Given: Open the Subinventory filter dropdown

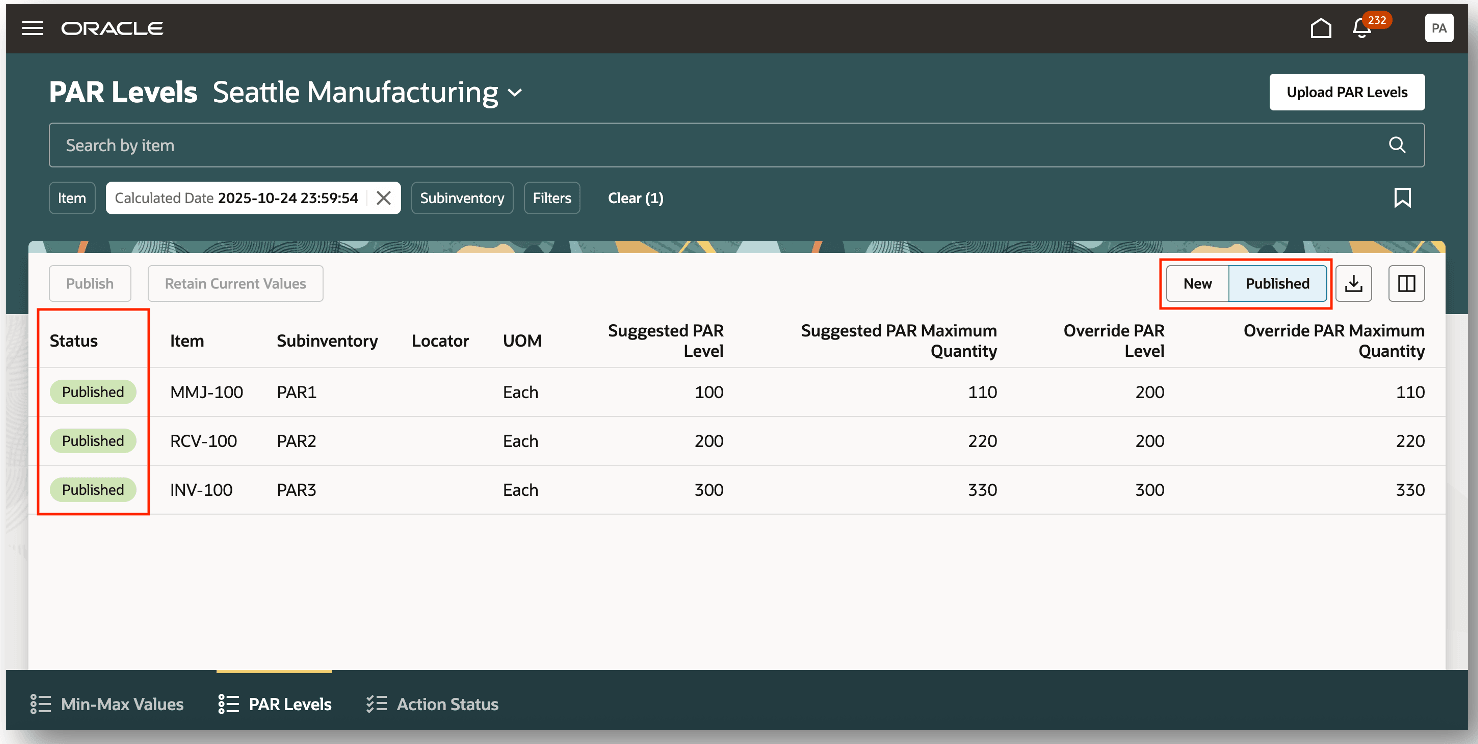Looking at the screenshot, I should (x=462, y=198).
